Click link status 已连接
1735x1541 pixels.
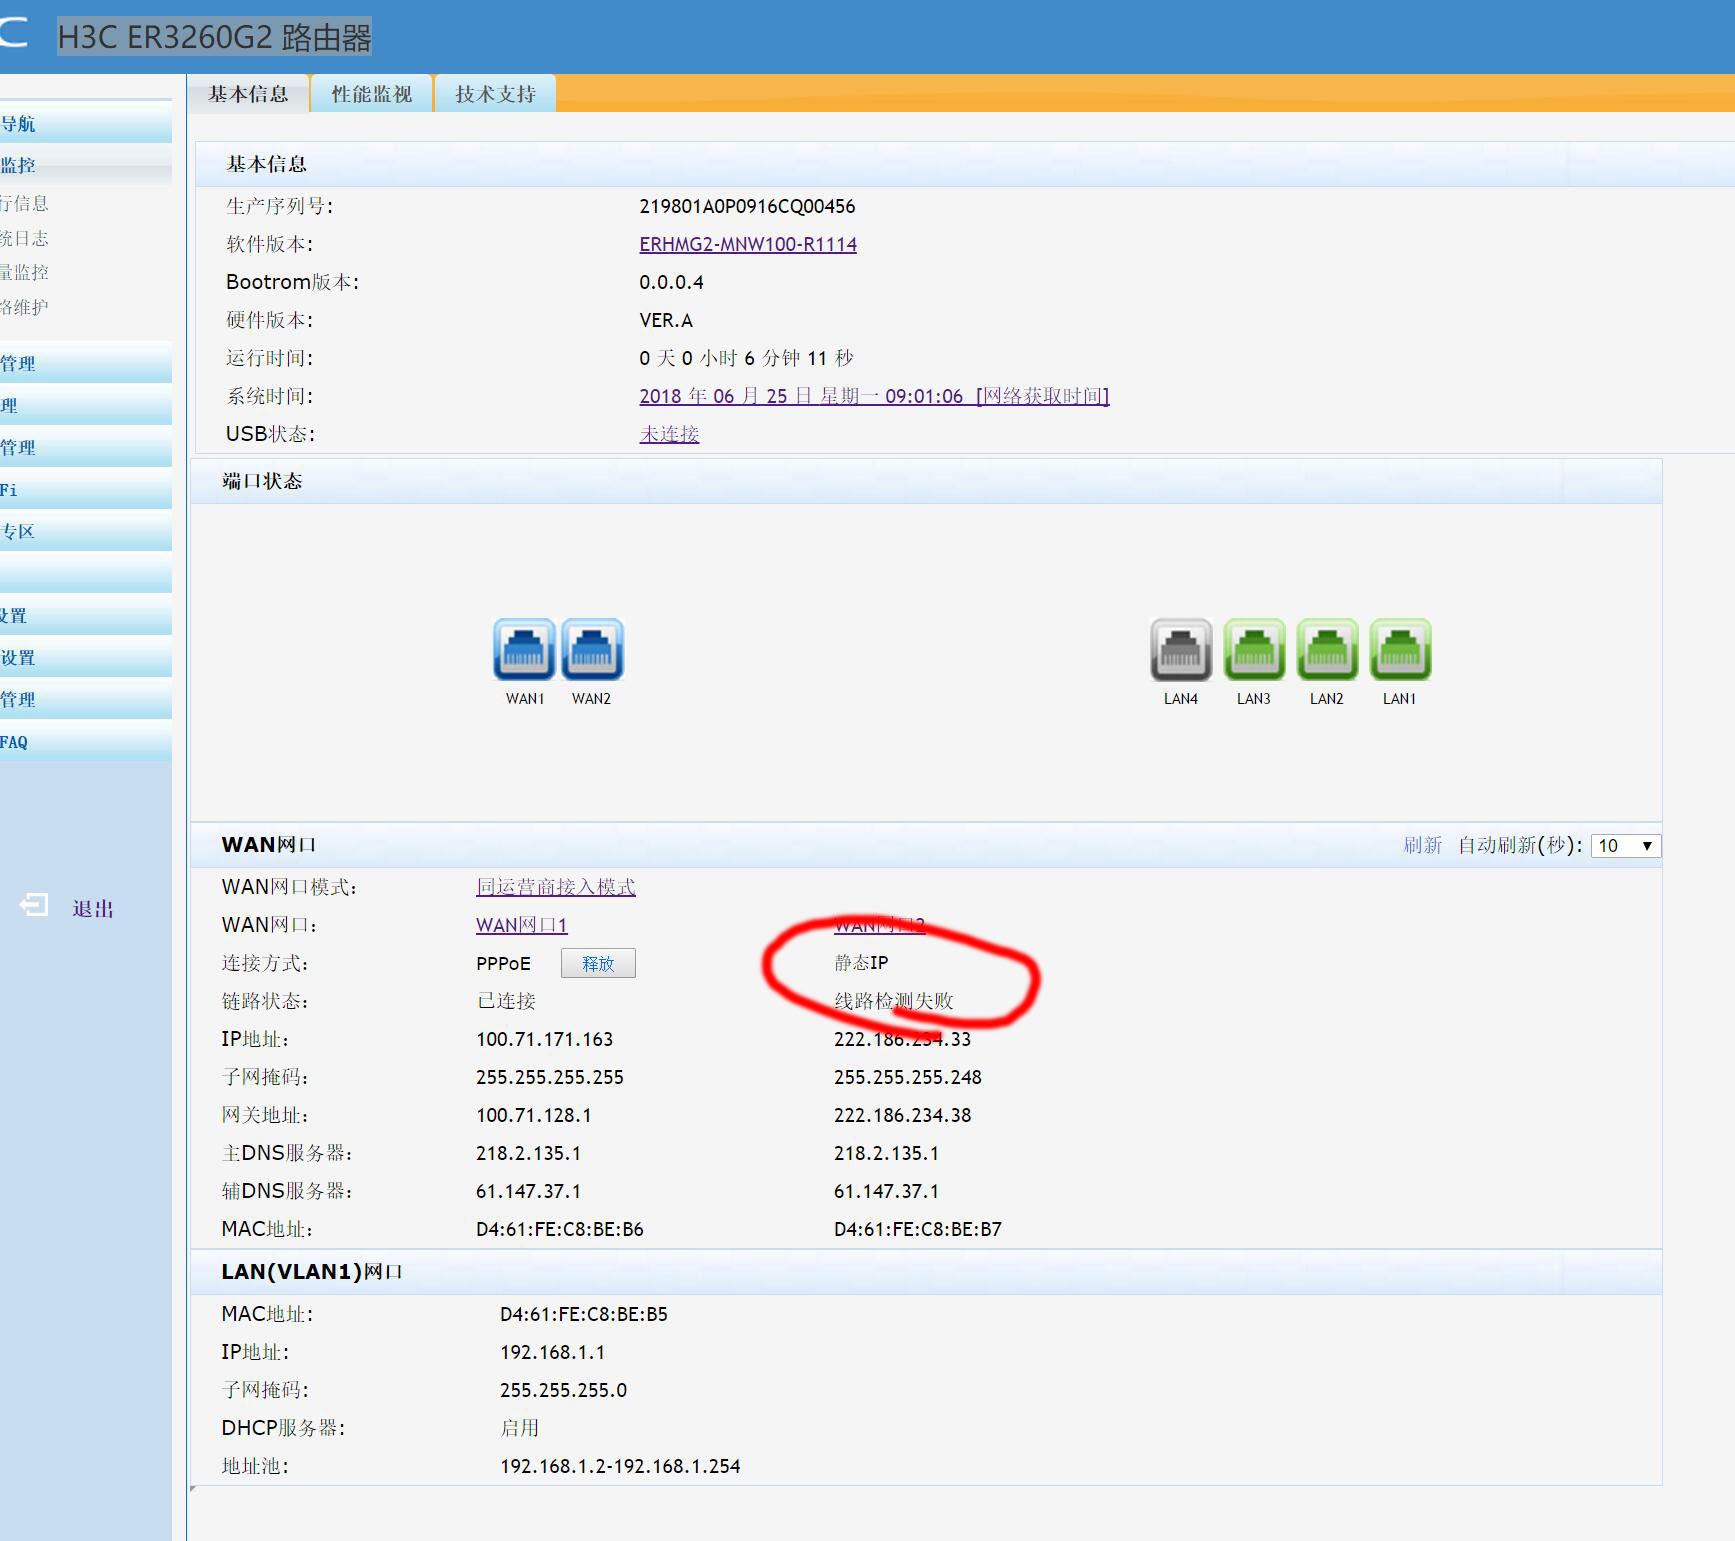(x=506, y=1001)
